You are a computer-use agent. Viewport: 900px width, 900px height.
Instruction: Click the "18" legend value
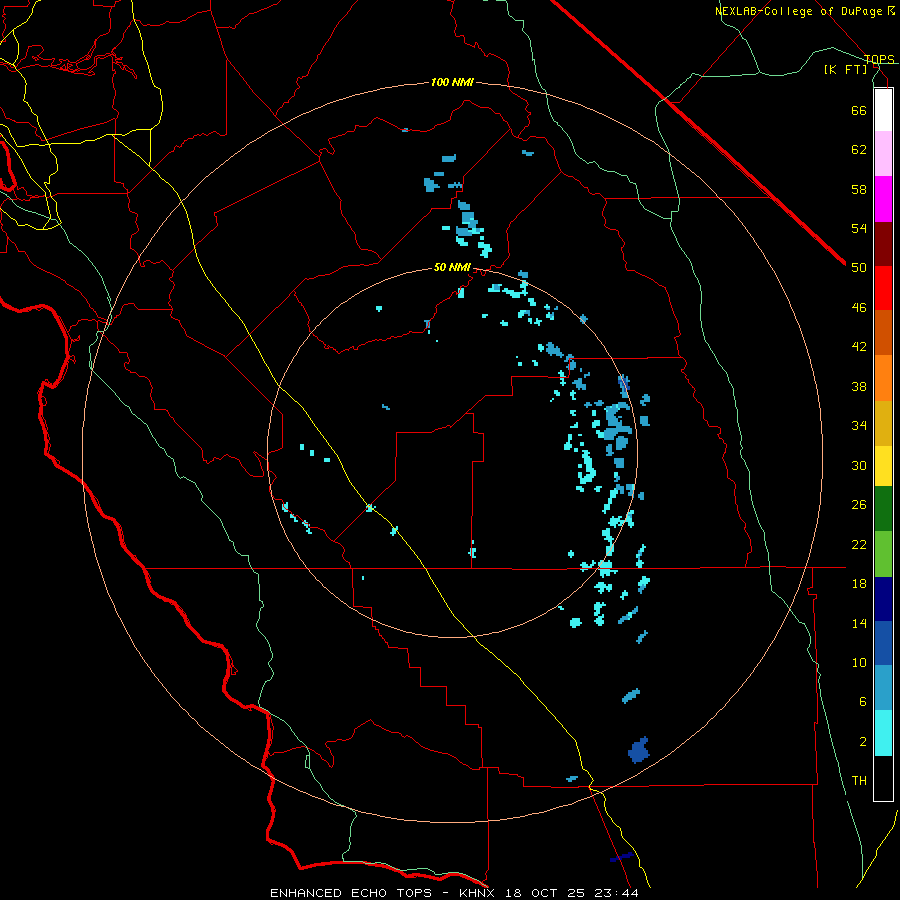point(859,584)
